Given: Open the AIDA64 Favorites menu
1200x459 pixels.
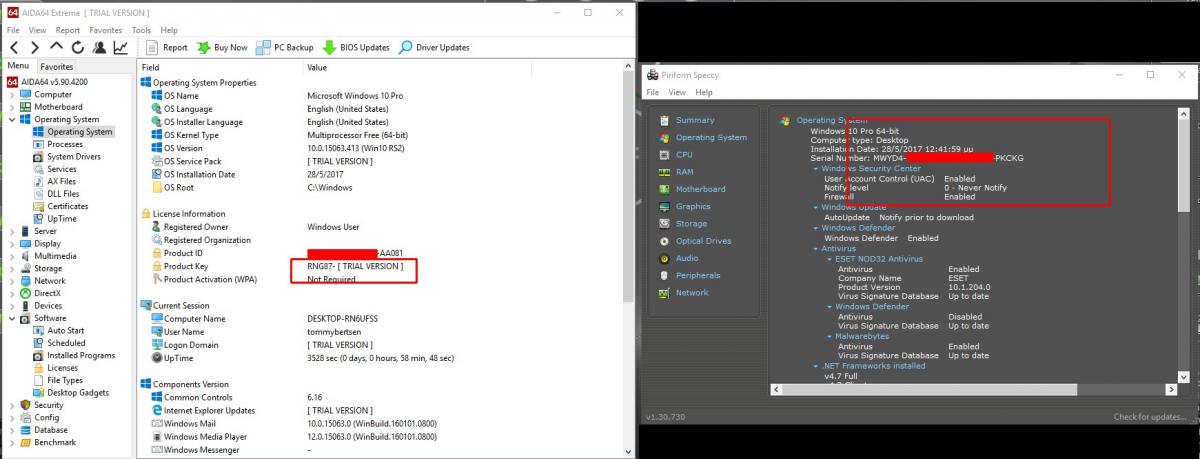Looking at the screenshot, I should [x=105, y=31].
